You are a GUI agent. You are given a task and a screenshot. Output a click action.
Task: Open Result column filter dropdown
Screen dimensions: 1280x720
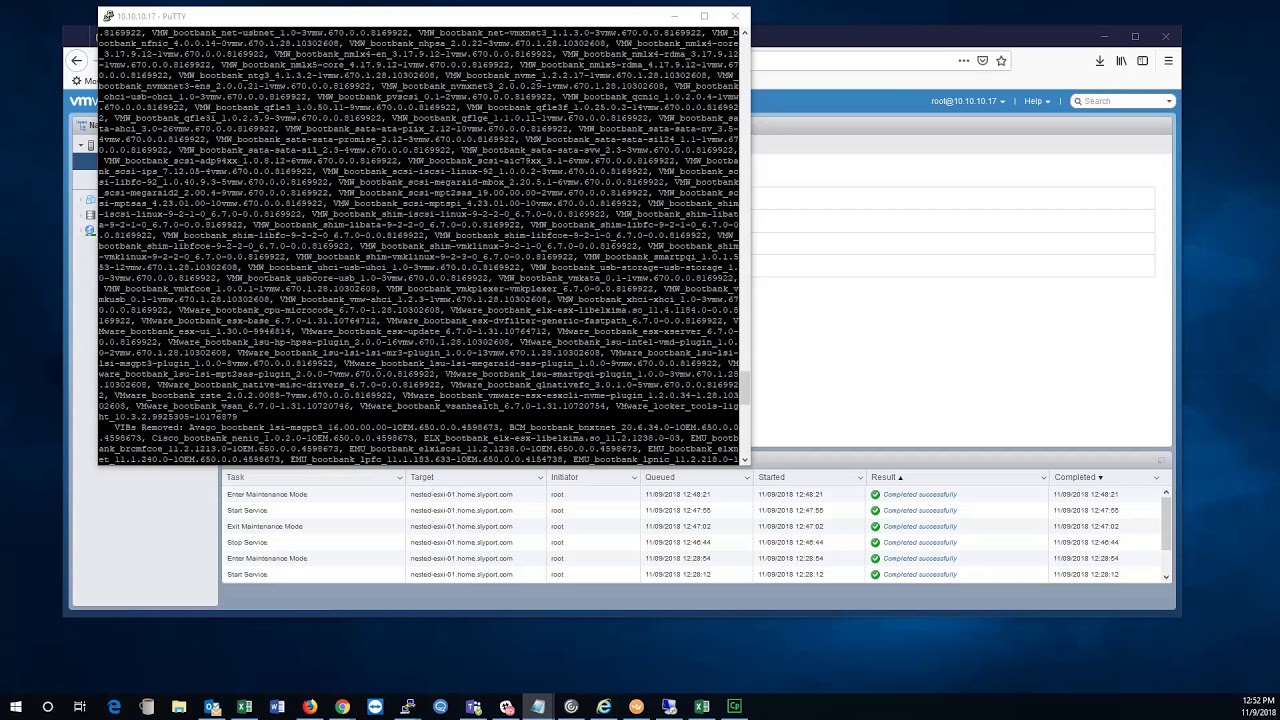pos(1043,478)
